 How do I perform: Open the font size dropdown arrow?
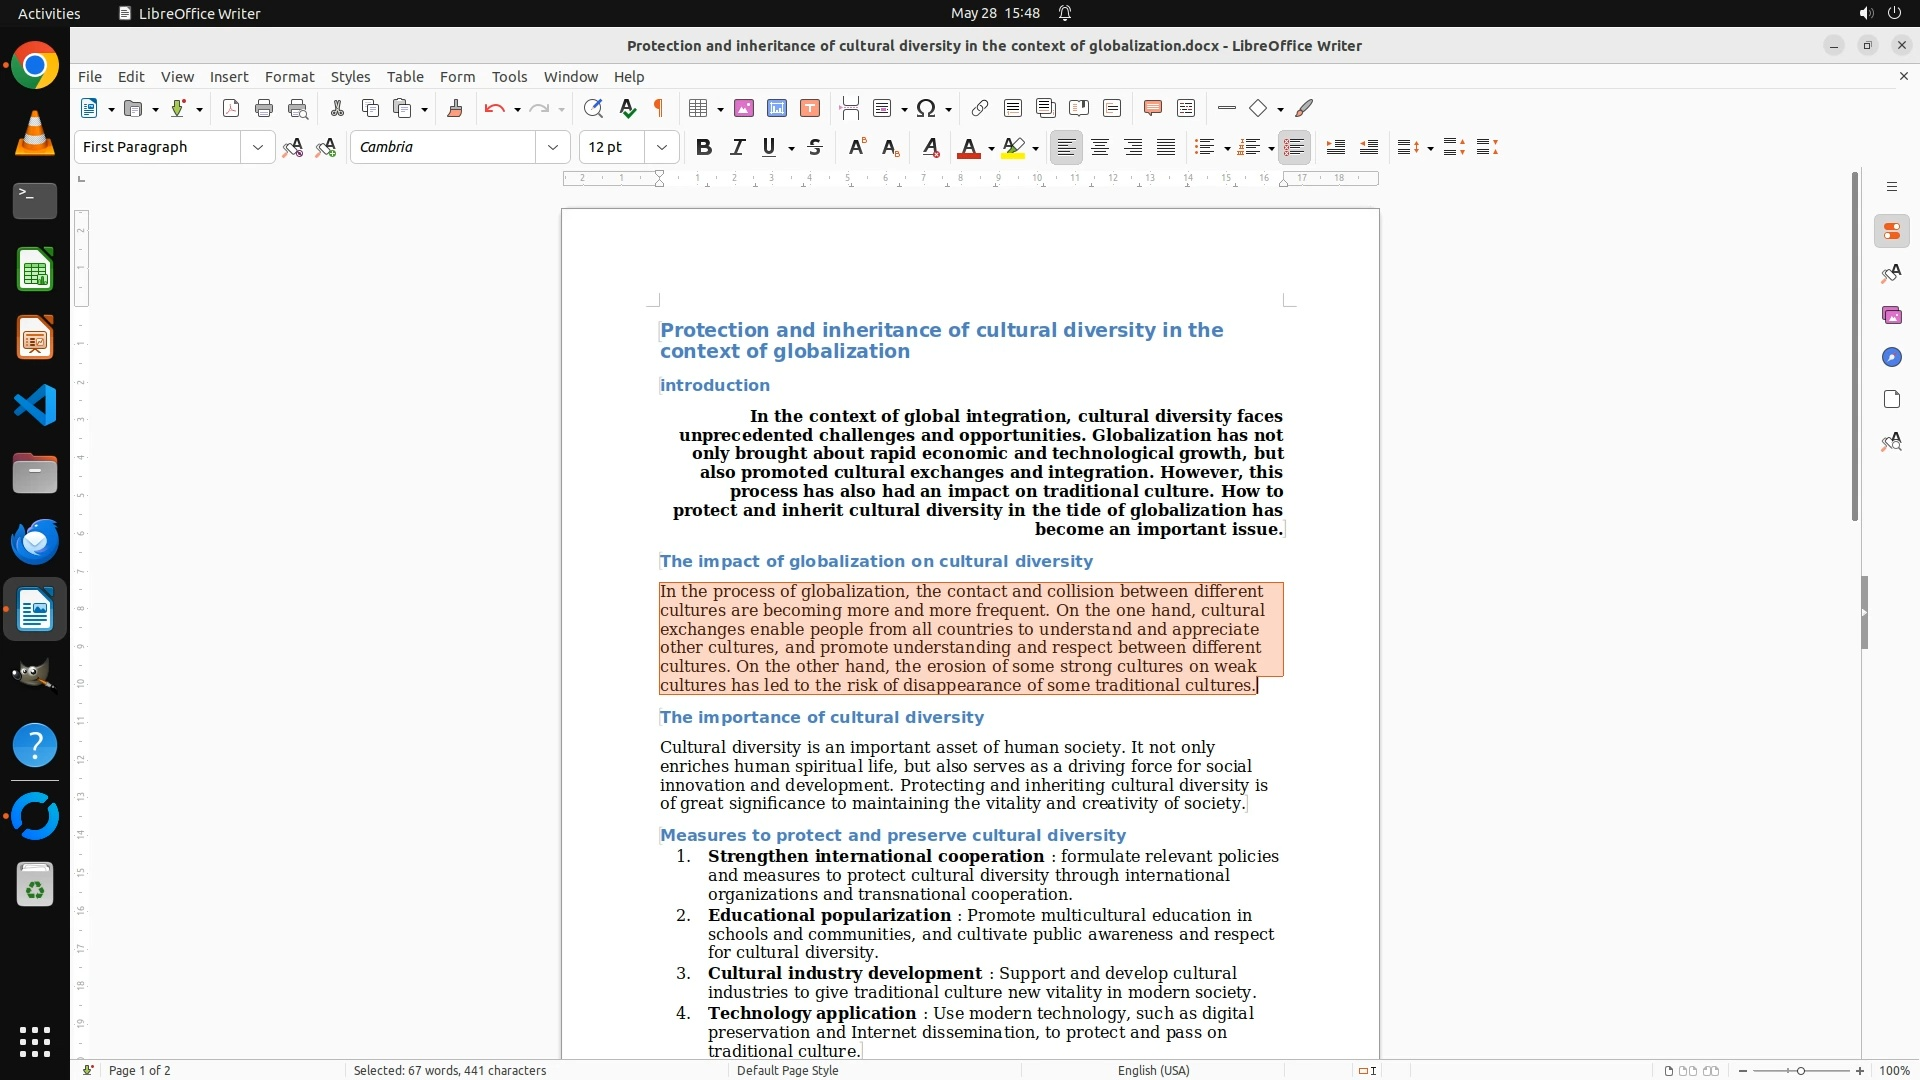(661, 147)
